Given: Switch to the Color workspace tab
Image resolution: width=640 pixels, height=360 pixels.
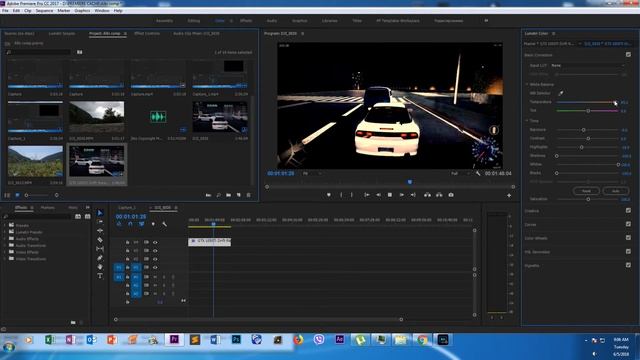Looking at the screenshot, I should pos(220,20).
